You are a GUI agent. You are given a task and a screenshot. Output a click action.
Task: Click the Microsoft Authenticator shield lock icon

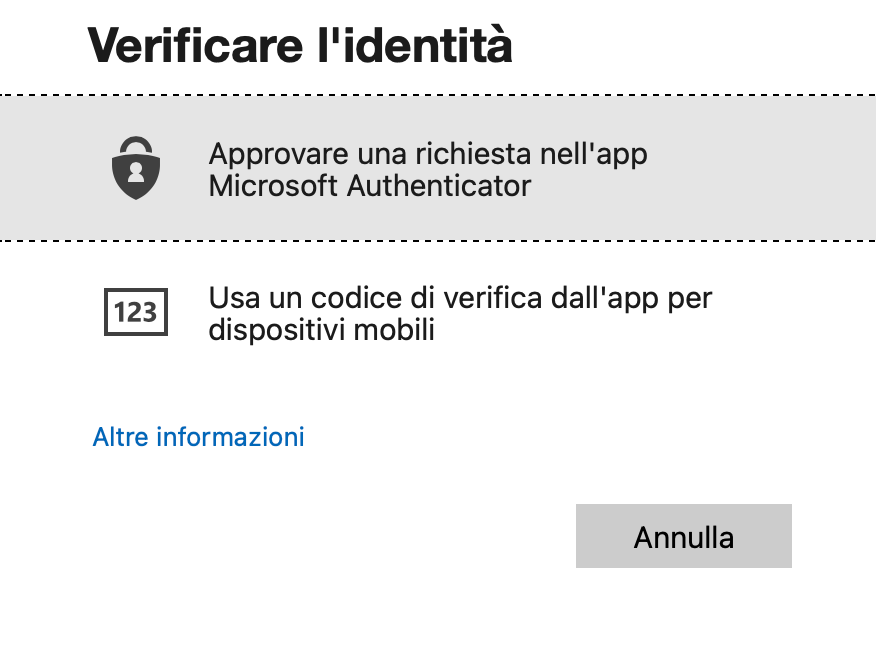136,168
